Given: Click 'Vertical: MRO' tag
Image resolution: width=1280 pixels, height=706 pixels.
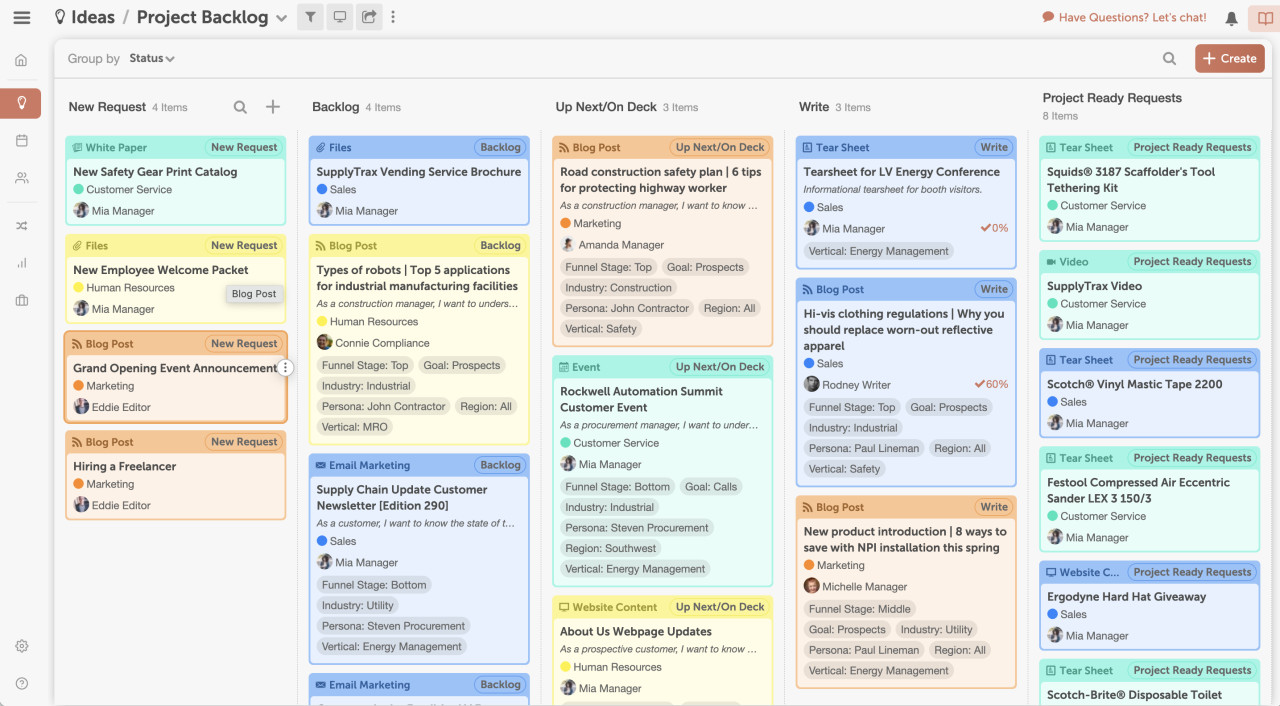Looking at the screenshot, I should 355,427.
